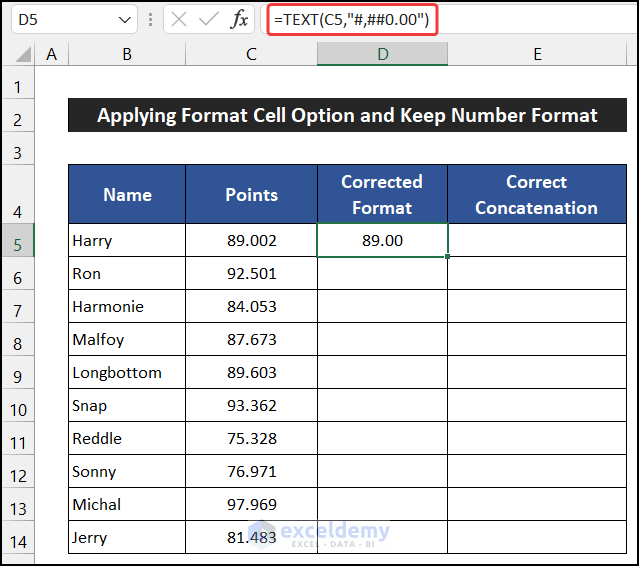Viewport: 639px width, 566px height.
Task: Select column D header
Action: pos(382,54)
